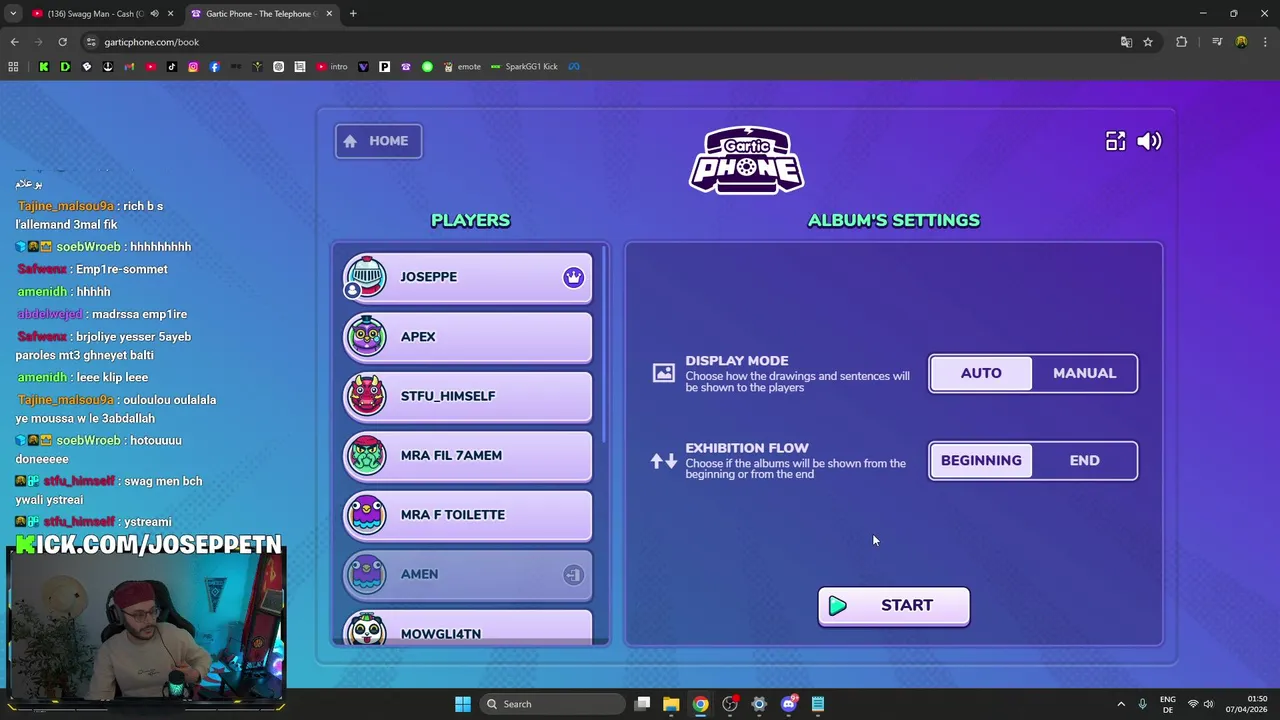This screenshot has width=1280, height=720.
Task: Select player MRA FIL 7AMEM
Action: (467, 455)
